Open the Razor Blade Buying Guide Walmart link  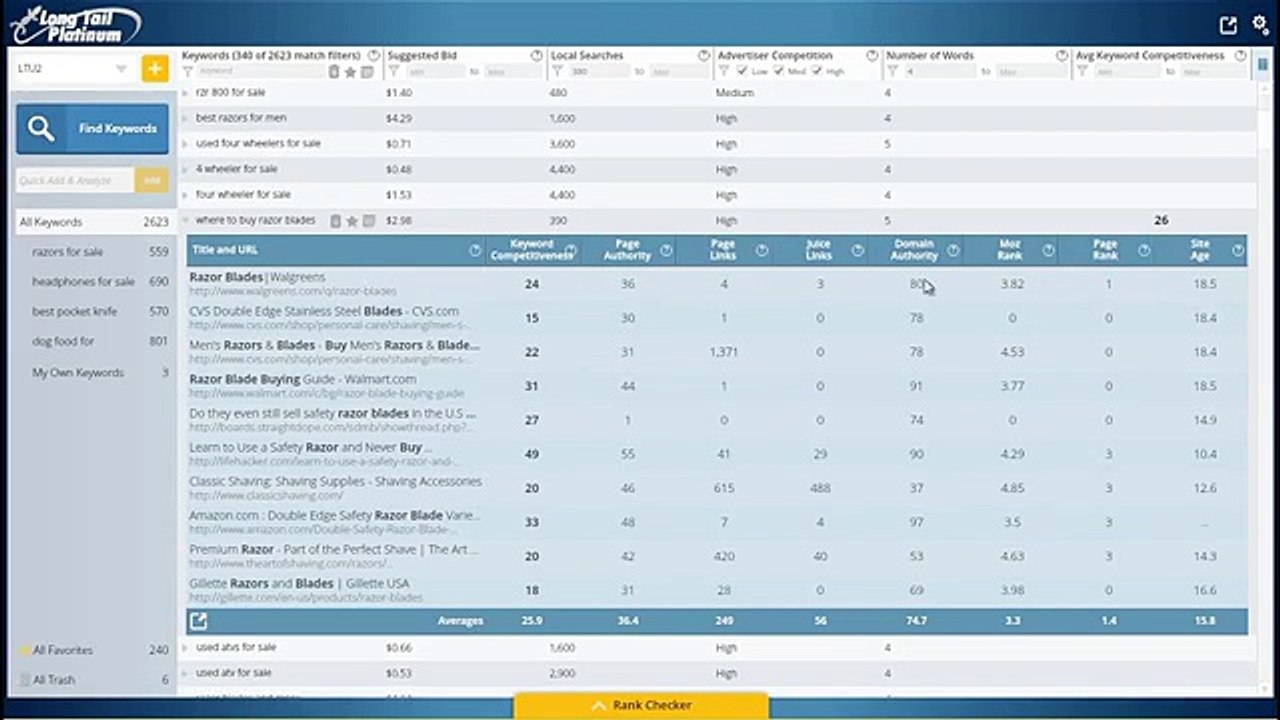click(x=303, y=379)
